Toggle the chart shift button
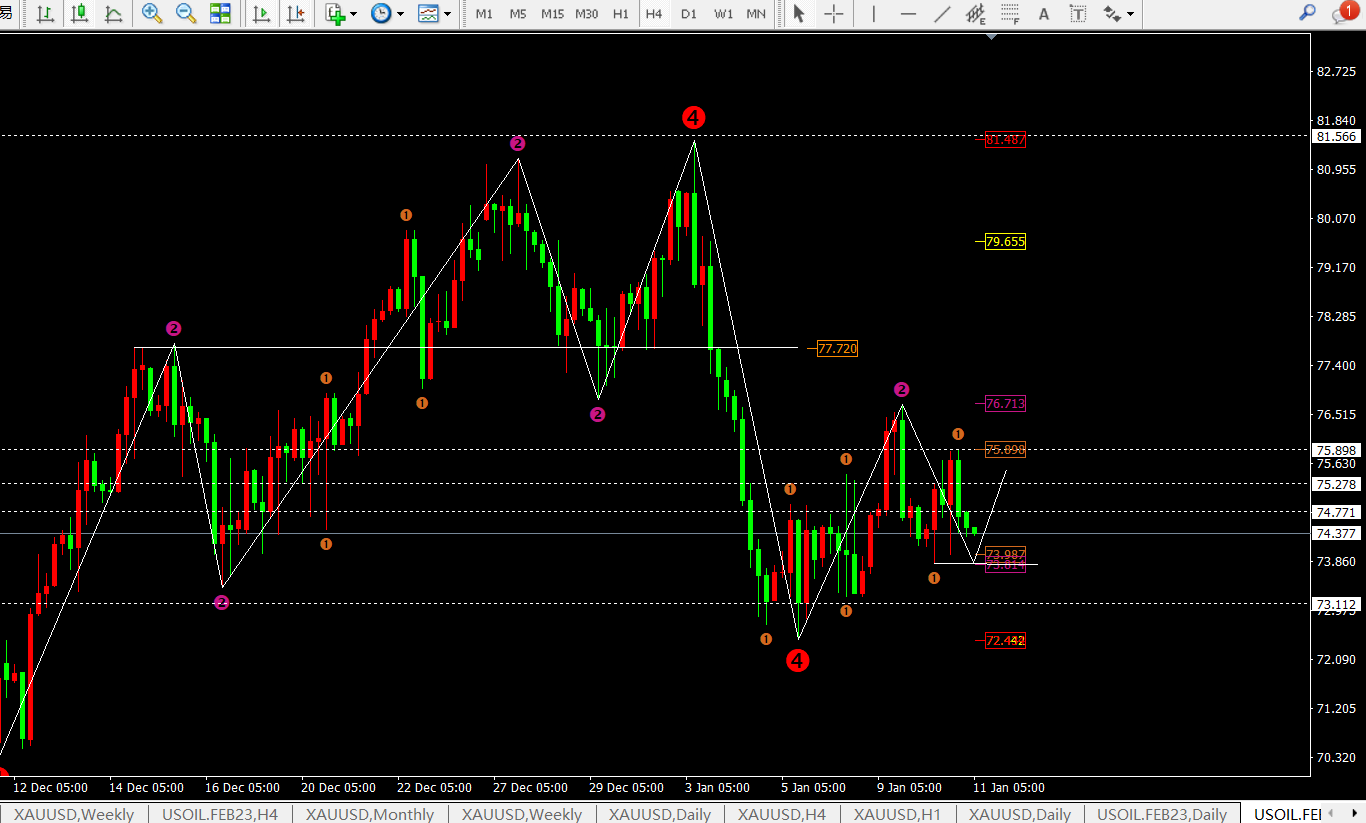This screenshot has width=1366, height=823. 296,14
